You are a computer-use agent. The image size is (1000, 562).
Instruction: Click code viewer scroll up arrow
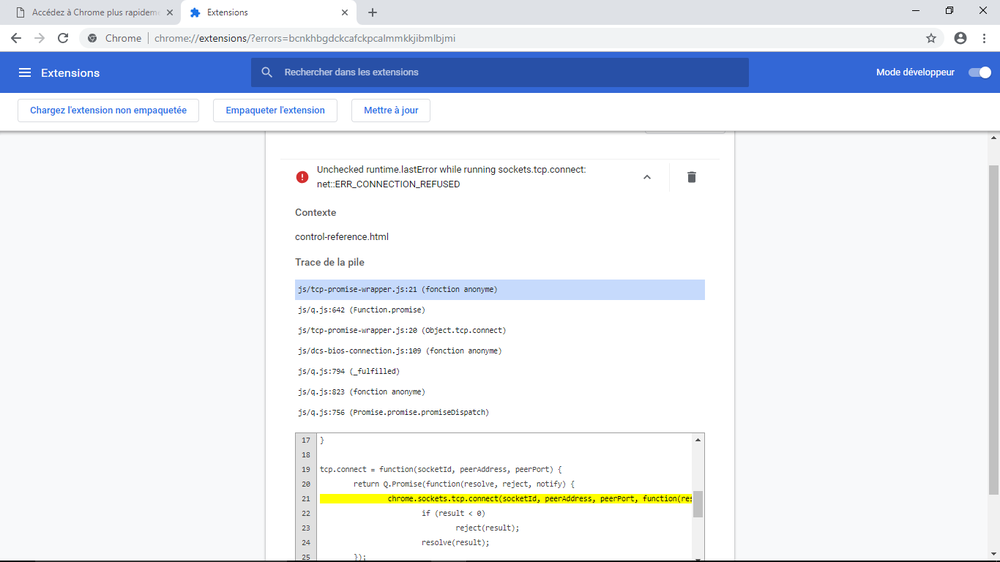coord(698,440)
